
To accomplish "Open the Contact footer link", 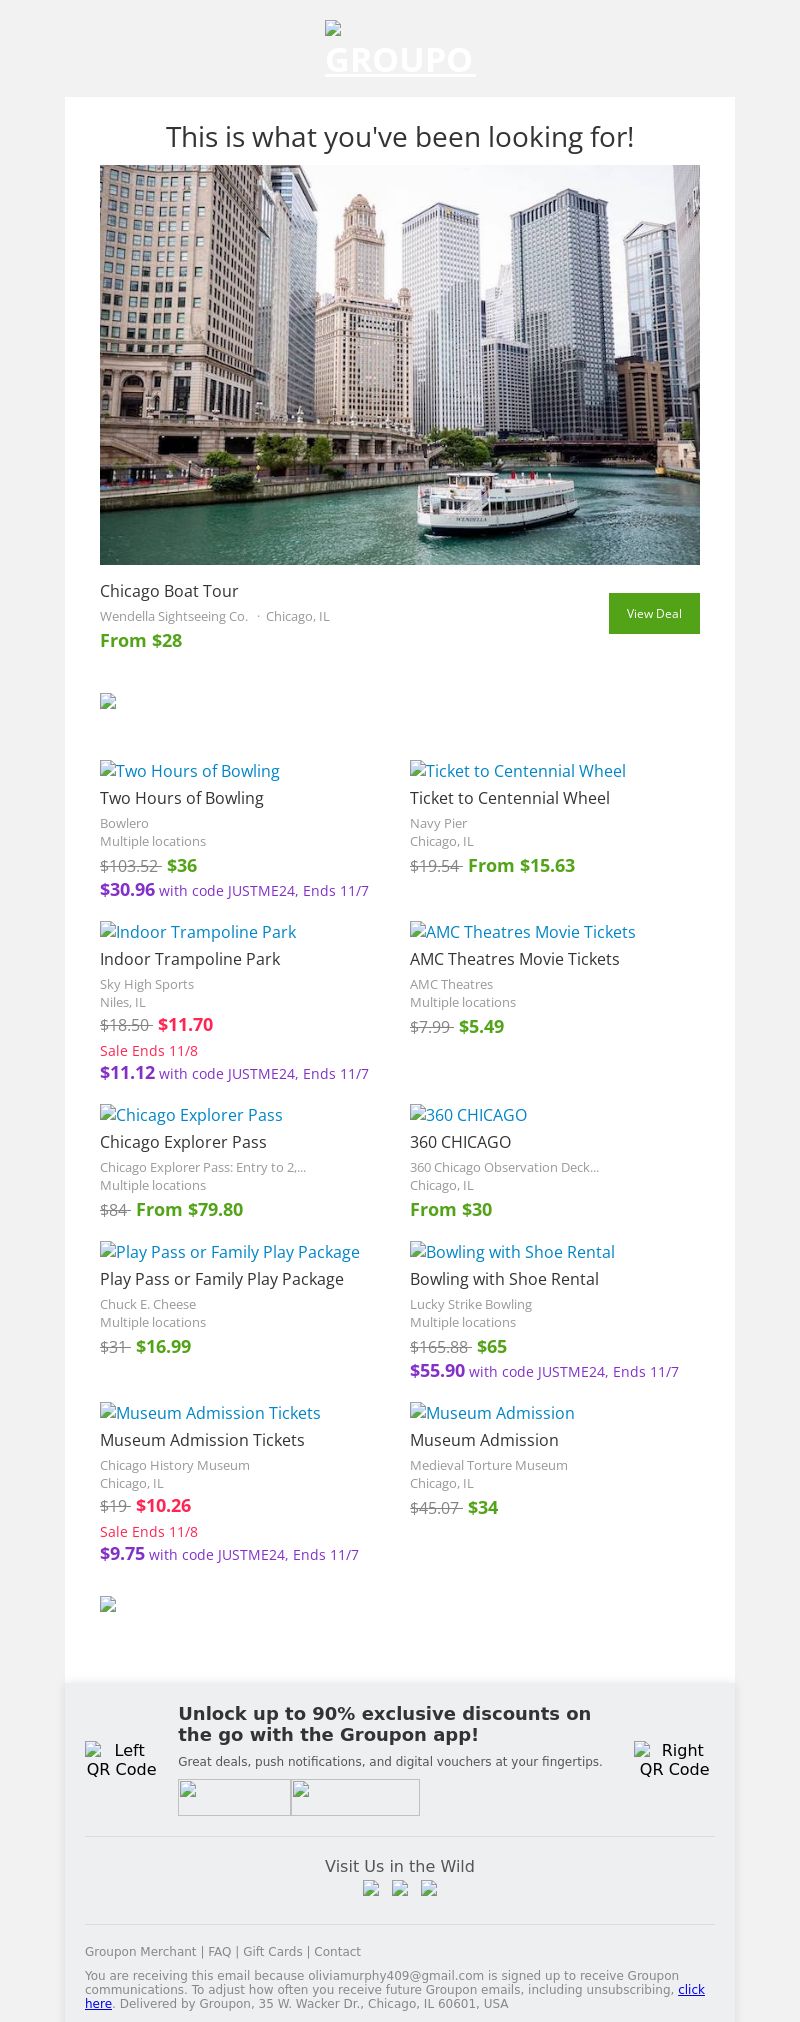I will click(337, 1951).
